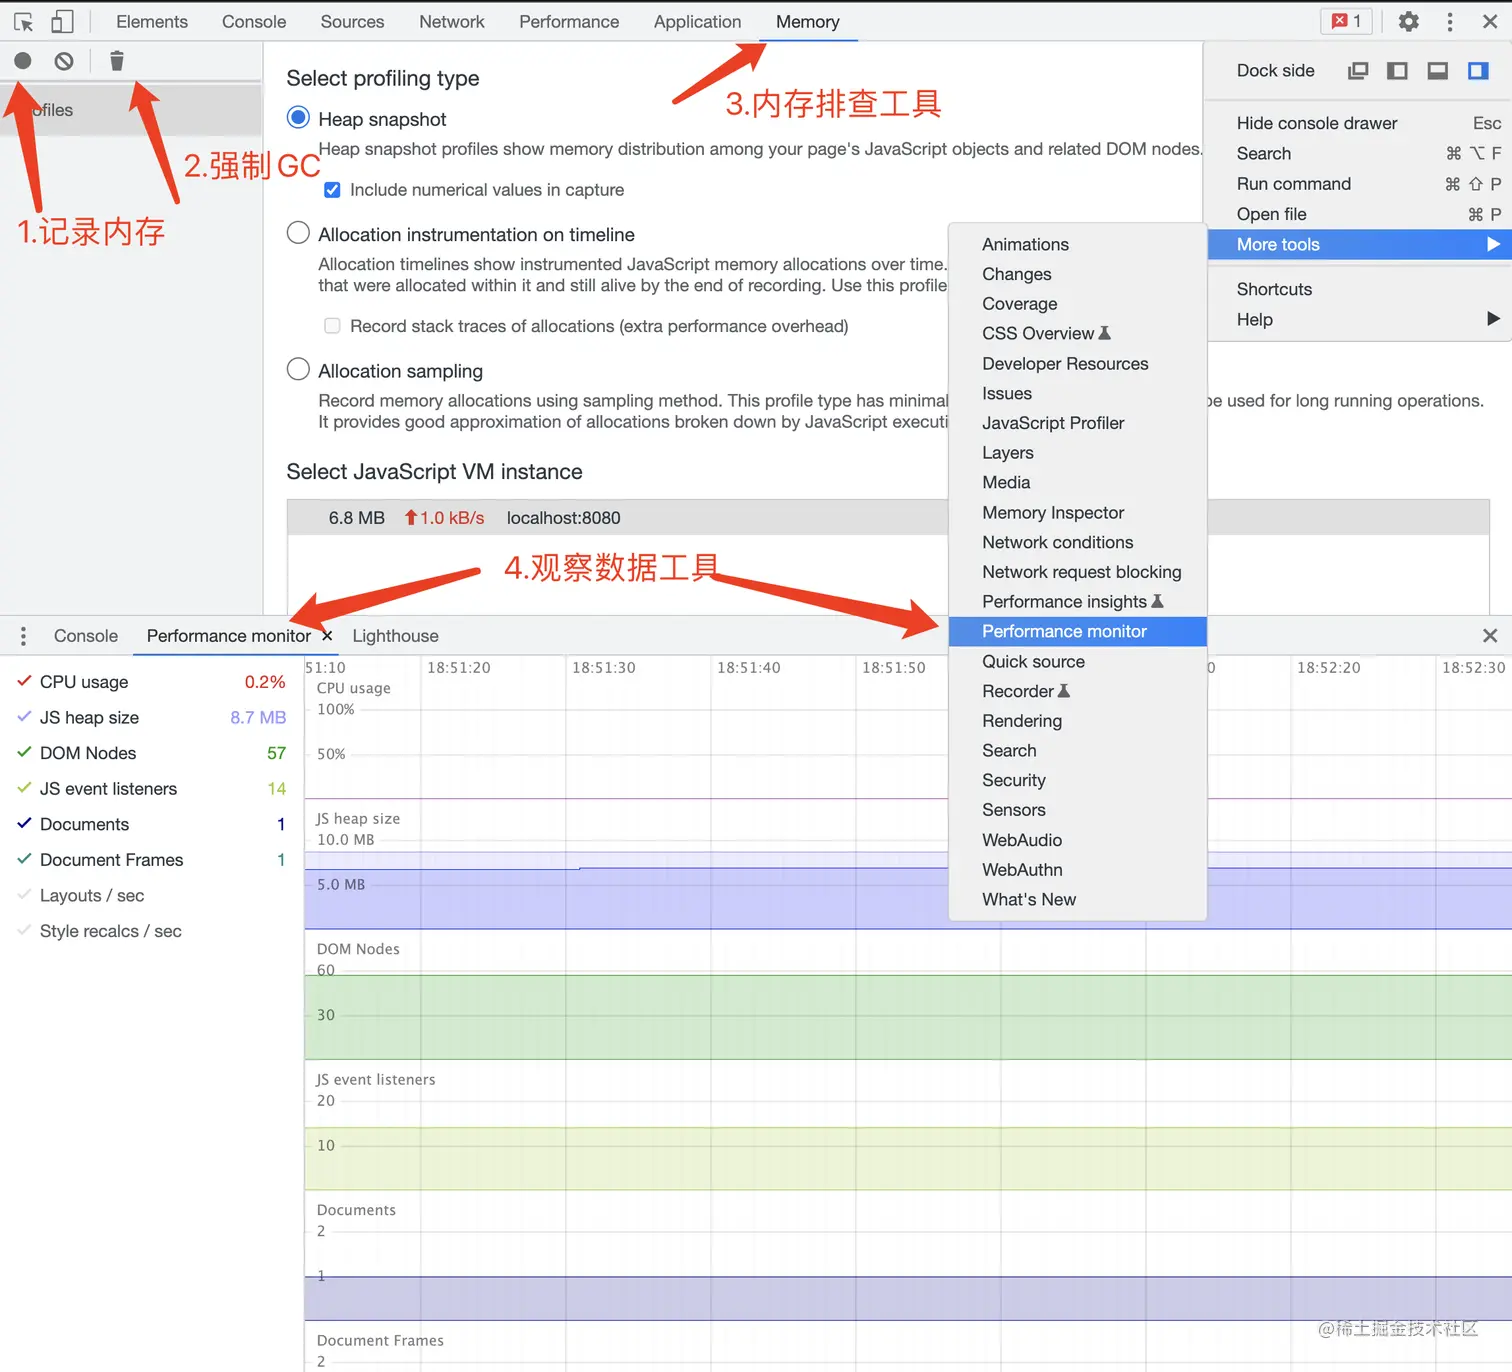This screenshot has width=1512, height=1372.
Task: Select the inspect element picker icon
Action: [23, 21]
